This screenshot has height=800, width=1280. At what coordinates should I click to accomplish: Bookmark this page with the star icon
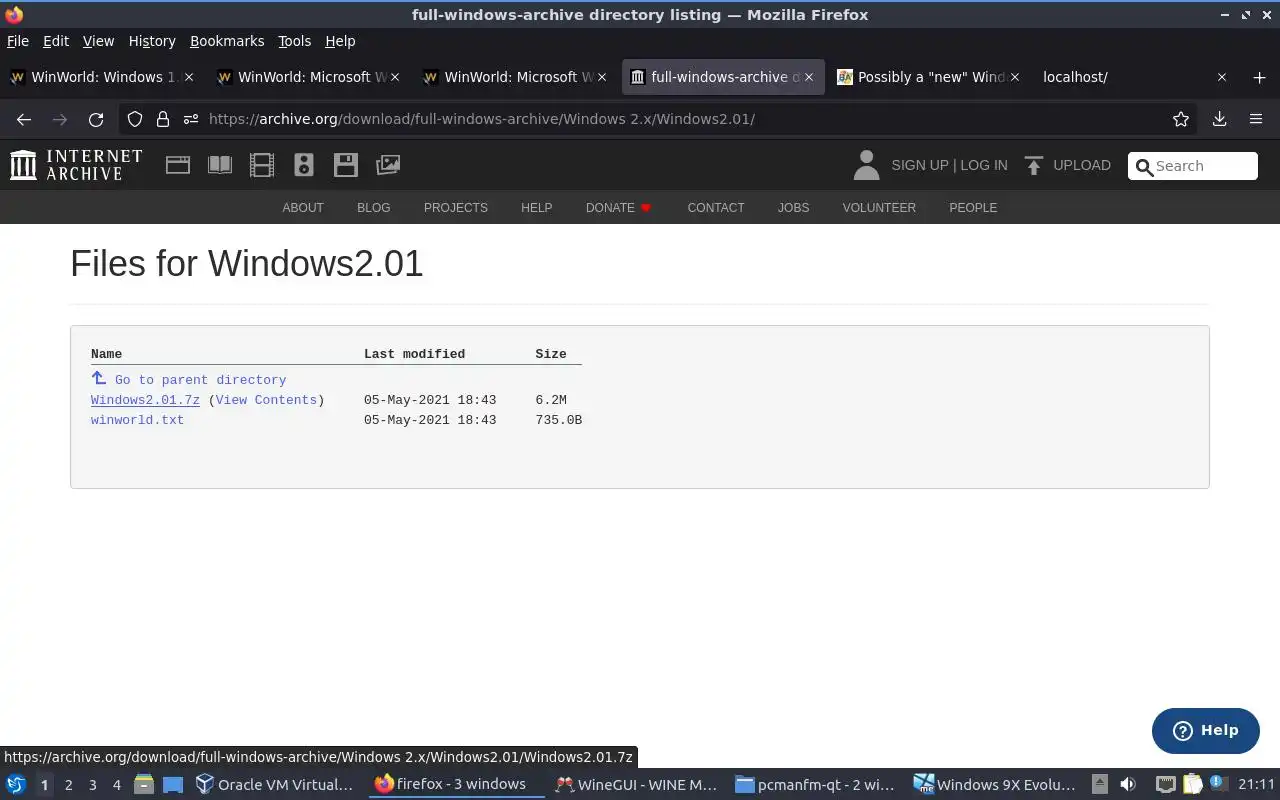tap(1181, 119)
